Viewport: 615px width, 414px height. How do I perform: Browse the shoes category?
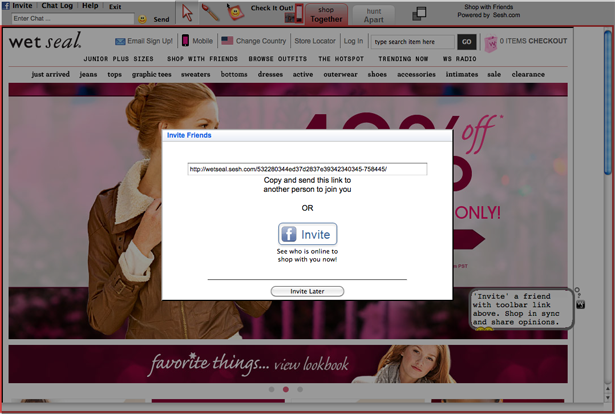[377, 74]
